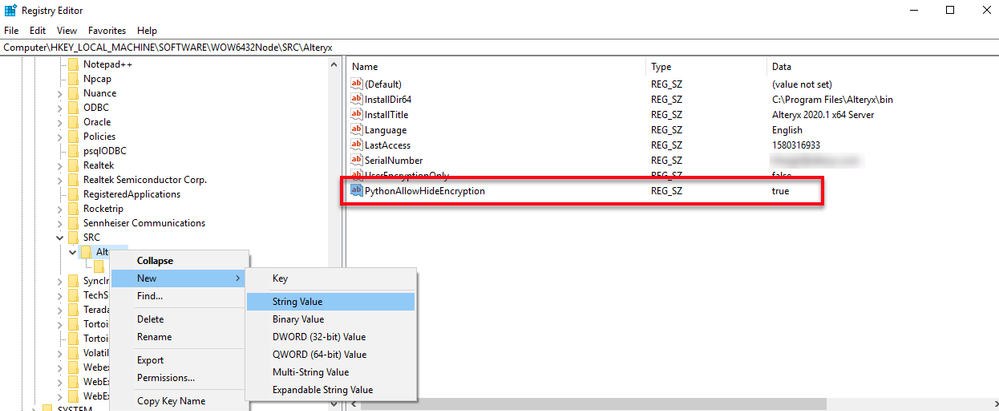Select Delete in the context menu
999x411 pixels.
[x=179, y=319]
